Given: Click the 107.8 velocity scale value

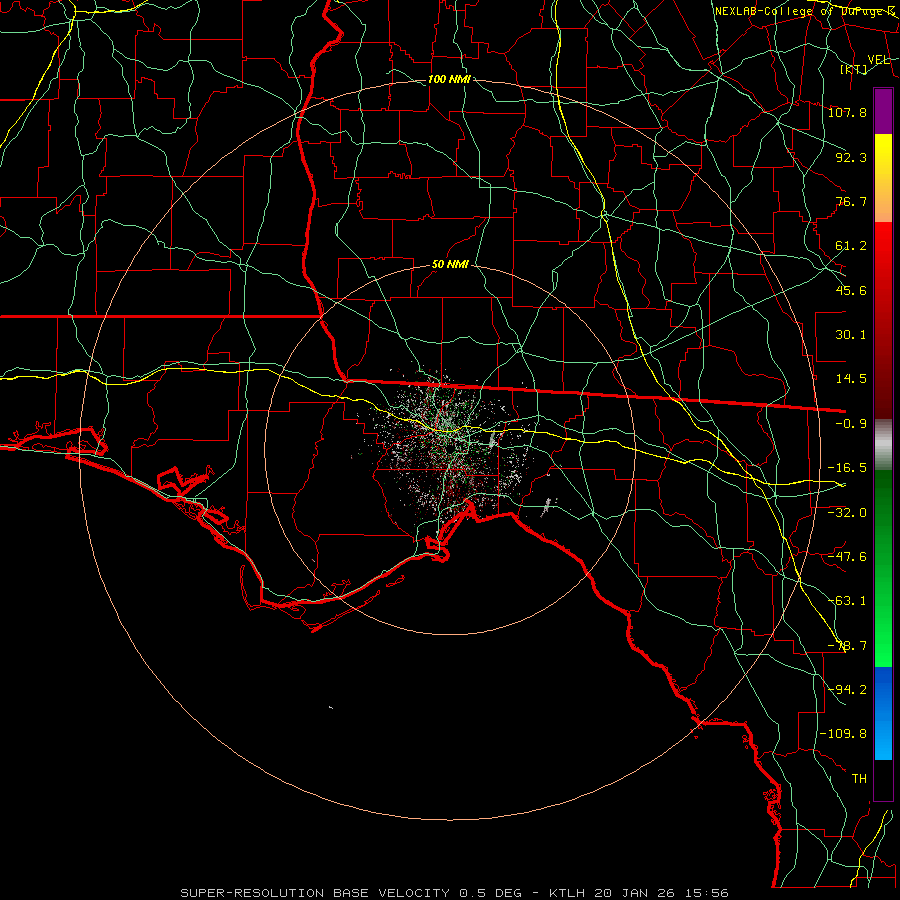Looking at the screenshot, I should 847,112.
